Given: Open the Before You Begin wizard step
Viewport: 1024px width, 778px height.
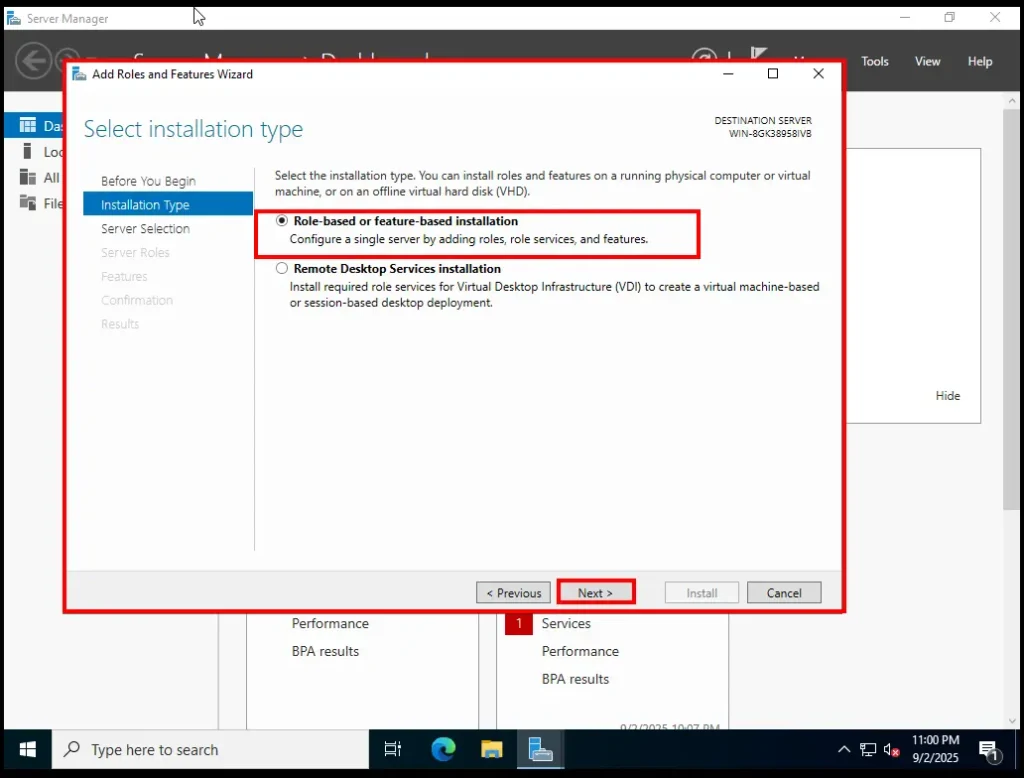Looking at the screenshot, I should pos(148,181).
